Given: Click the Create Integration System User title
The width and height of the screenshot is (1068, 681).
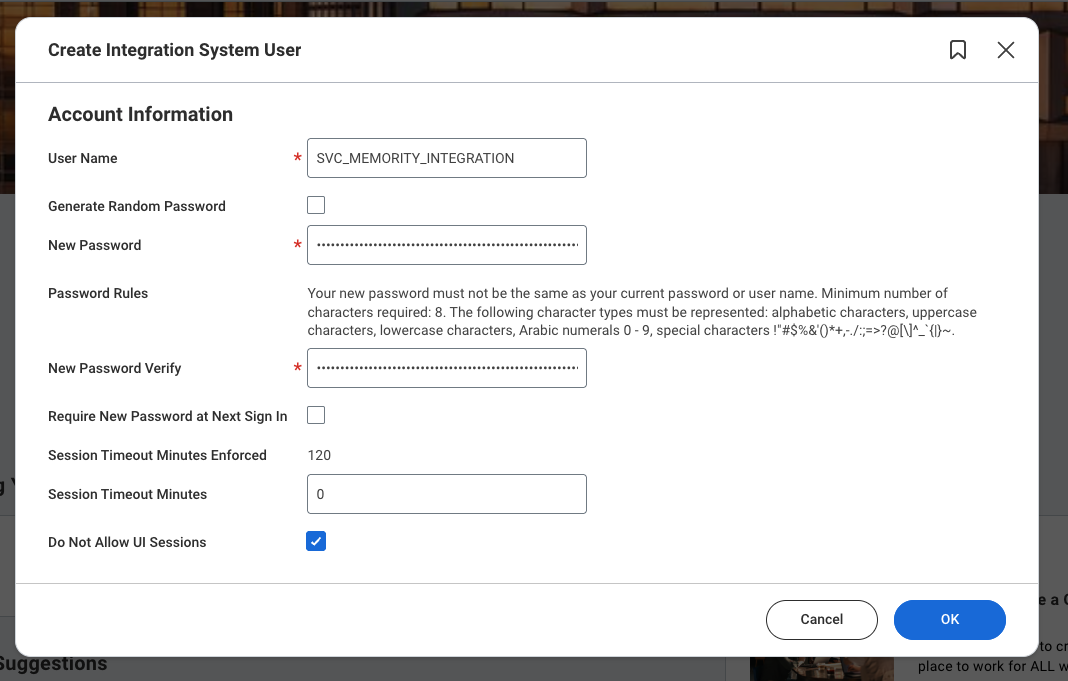Looking at the screenshot, I should [x=174, y=50].
